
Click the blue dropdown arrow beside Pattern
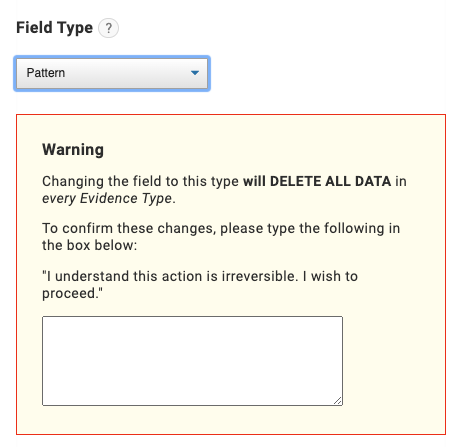pos(195,73)
